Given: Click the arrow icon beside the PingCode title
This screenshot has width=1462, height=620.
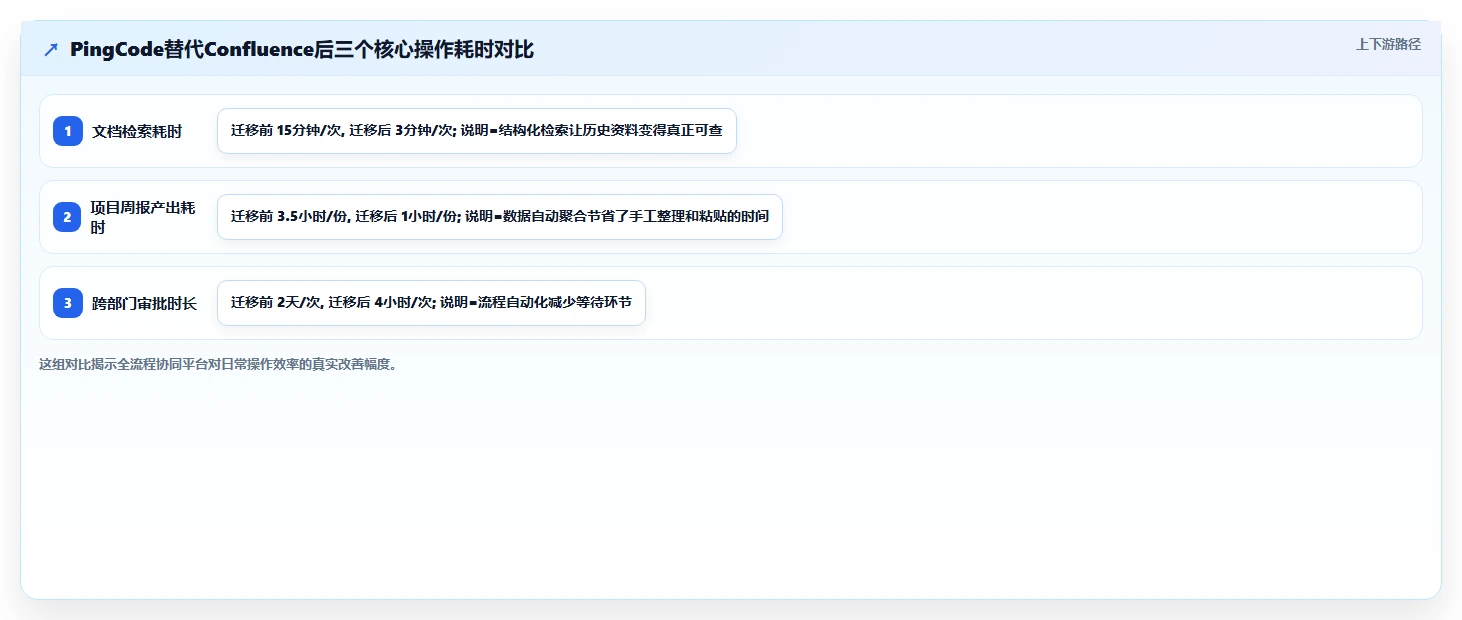Looking at the screenshot, I should click(x=51, y=50).
